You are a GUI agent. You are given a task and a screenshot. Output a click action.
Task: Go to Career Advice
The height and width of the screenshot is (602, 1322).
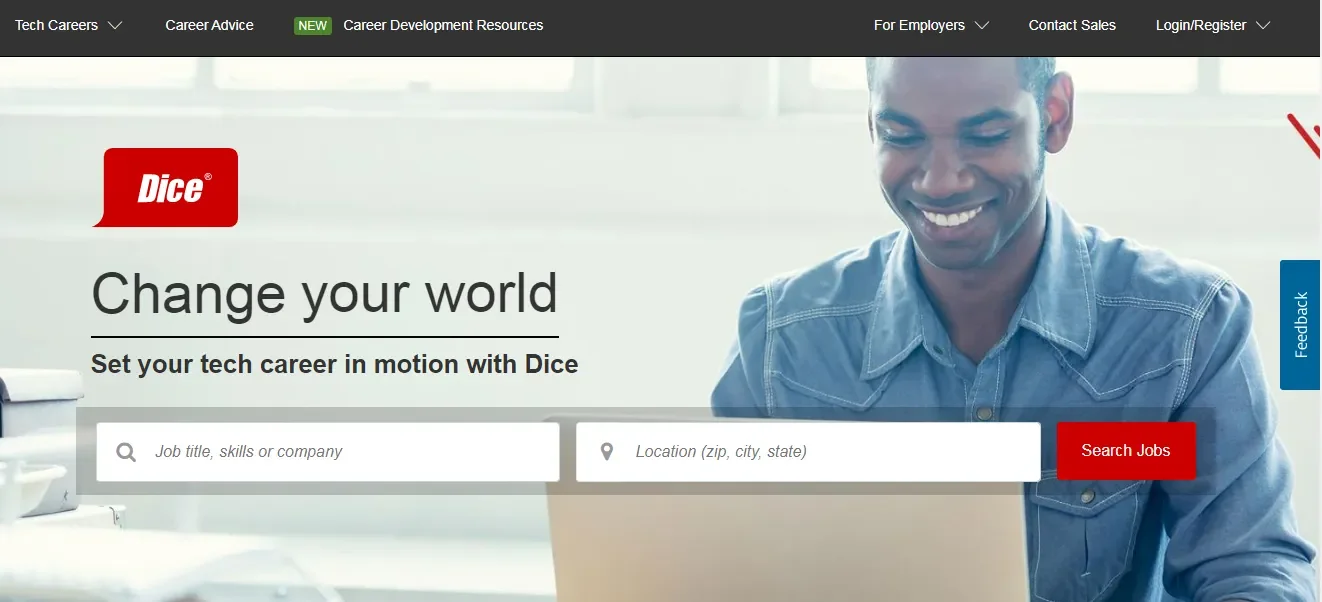pos(209,25)
